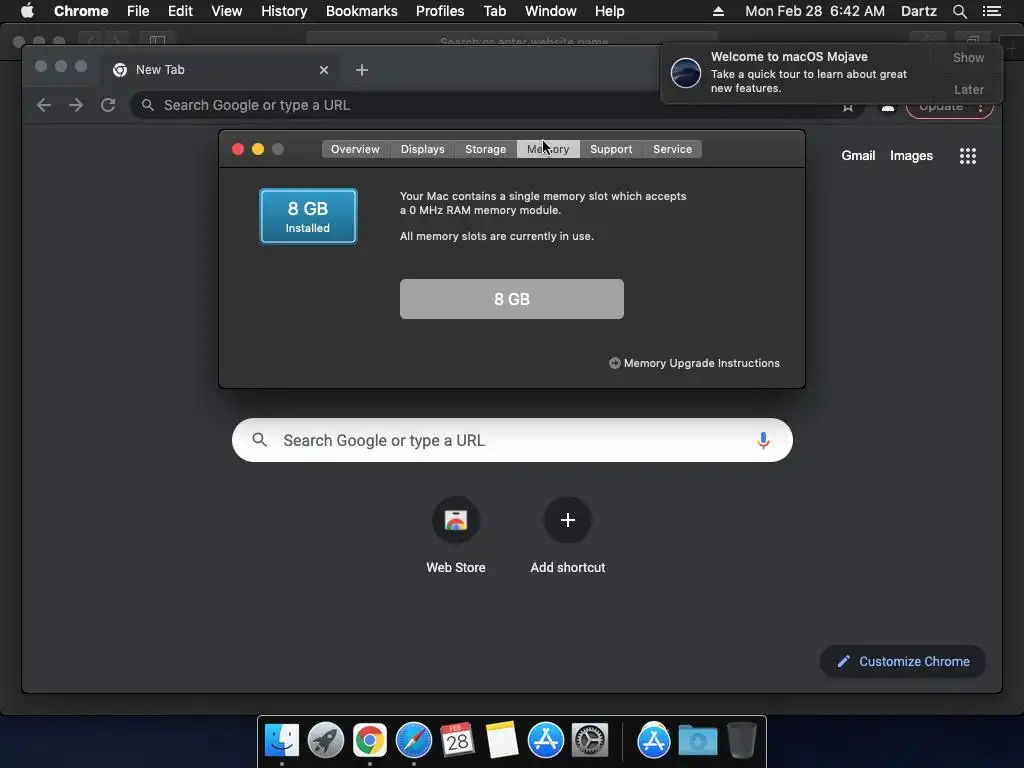This screenshot has width=1024, height=768.
Task: Click Google search box on page
Action: [512, 440]
